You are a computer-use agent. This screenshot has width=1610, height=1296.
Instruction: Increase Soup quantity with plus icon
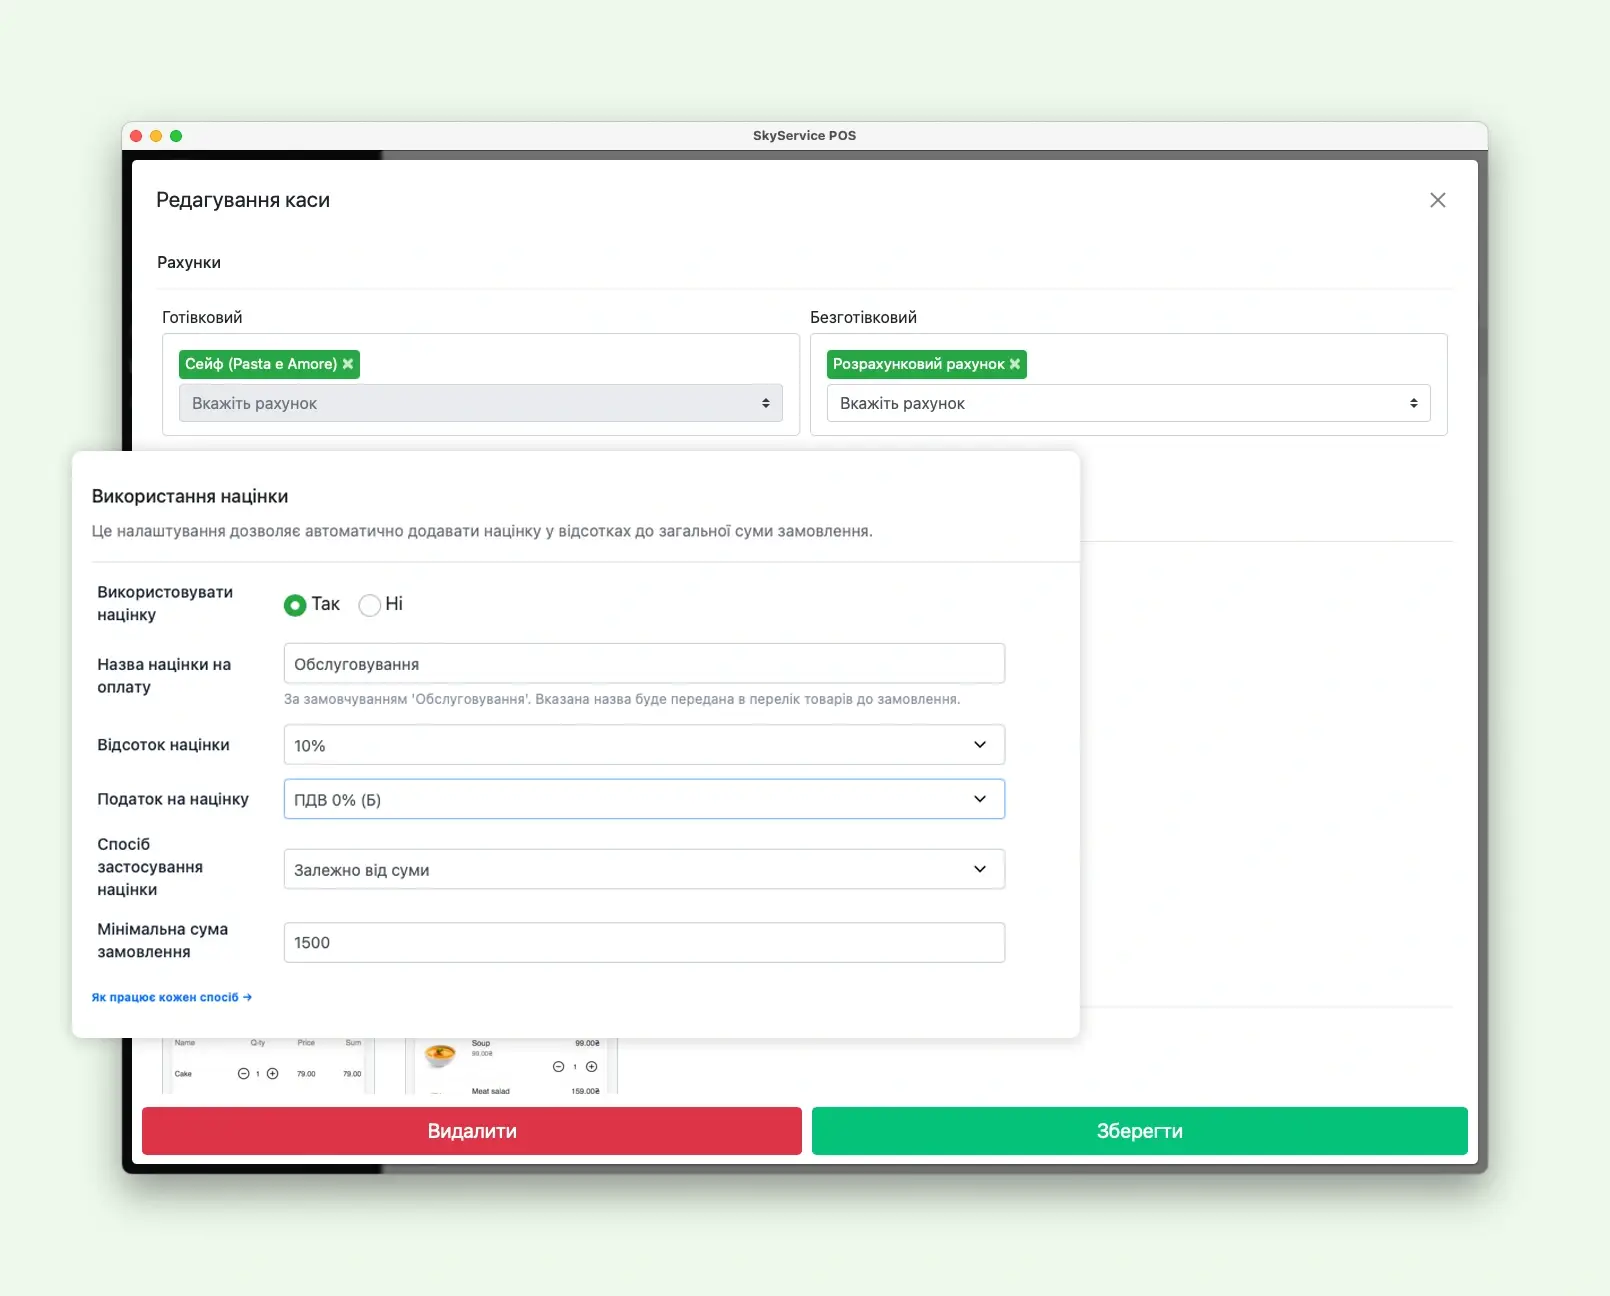tap(591, 1067)
